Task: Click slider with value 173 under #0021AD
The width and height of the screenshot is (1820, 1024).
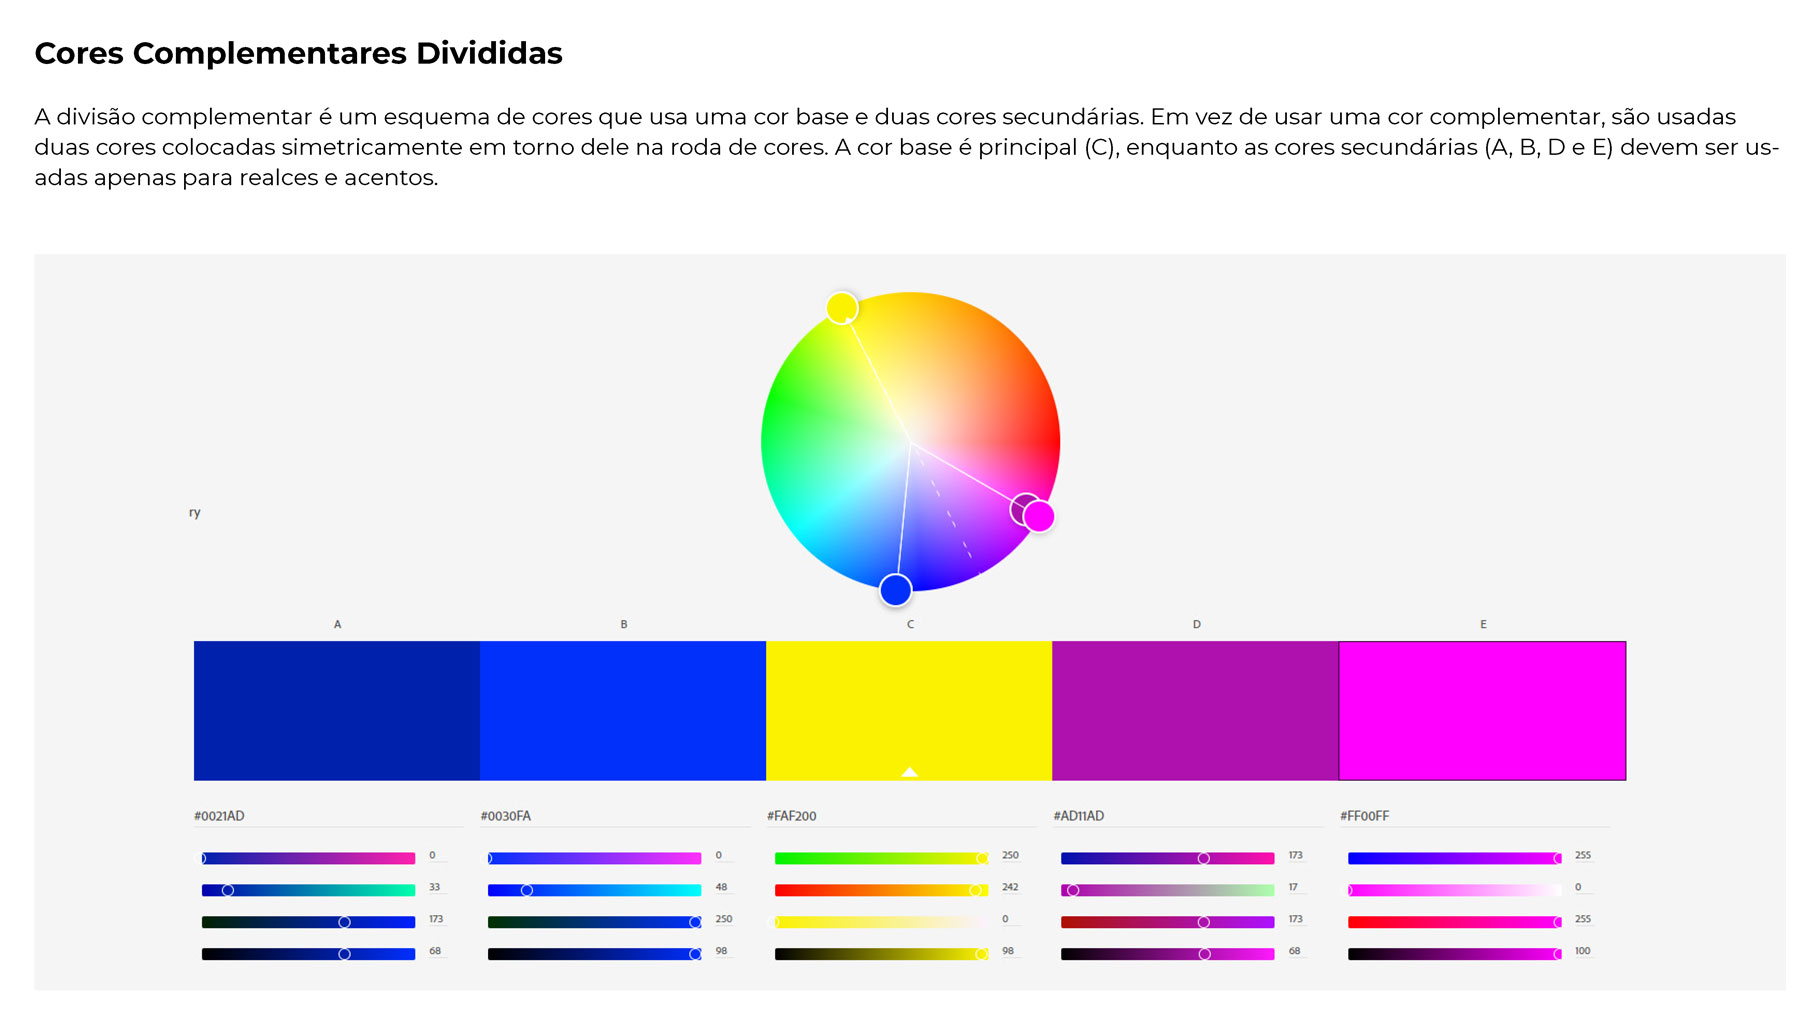Action: (308, 922)
